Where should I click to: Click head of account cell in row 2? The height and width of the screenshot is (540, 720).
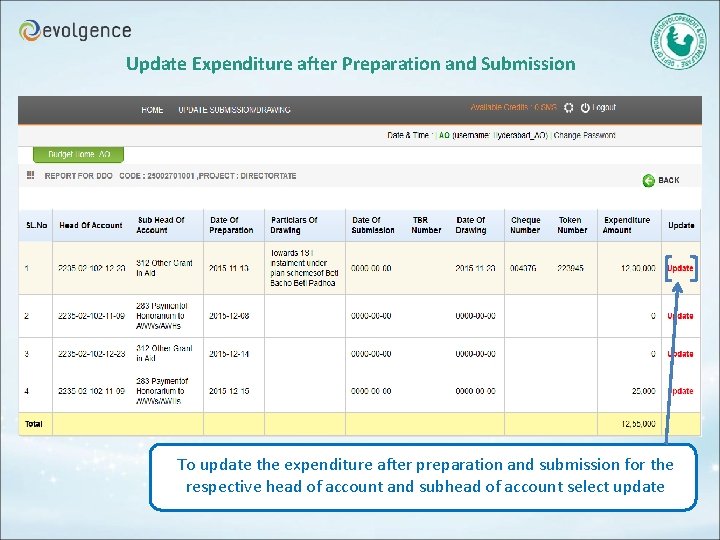pos(91,316)
